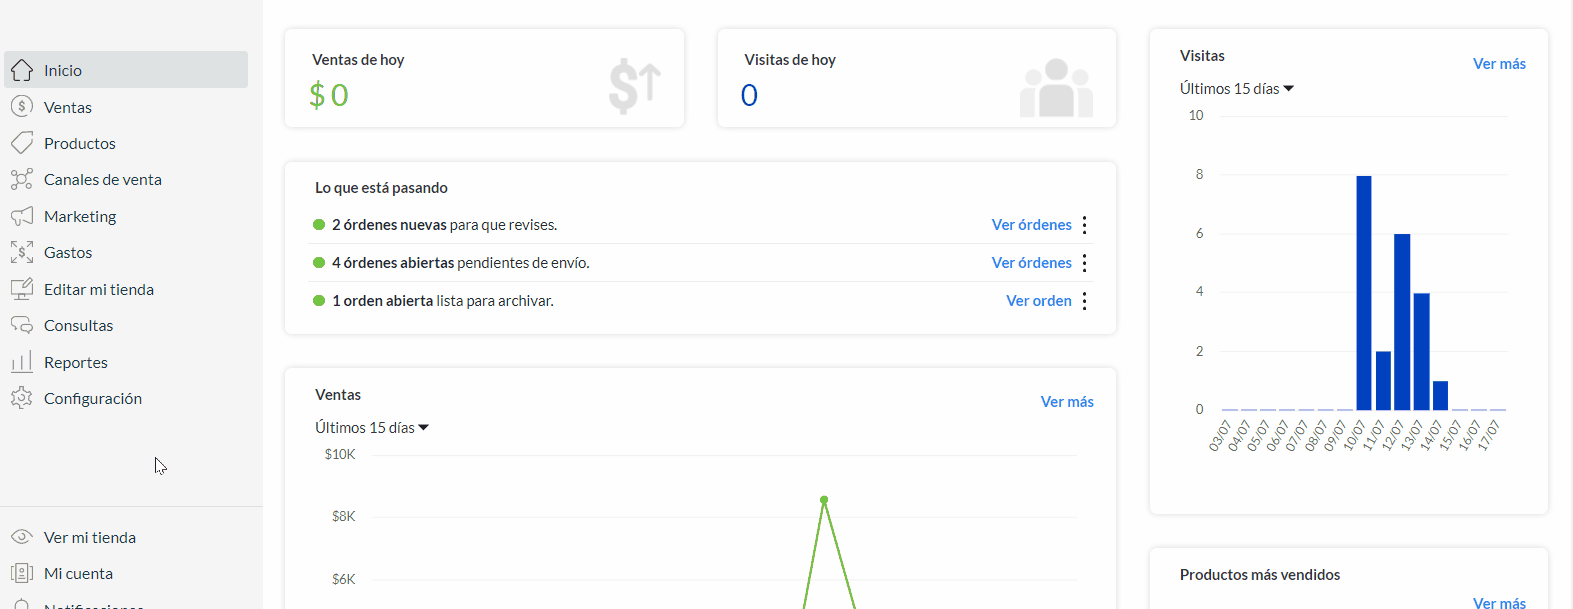The width and height of the screenshot is (1573, 609).
Task: Click the sales dollar arrow icon in Ventas de hoy
Action: point(635,86)
